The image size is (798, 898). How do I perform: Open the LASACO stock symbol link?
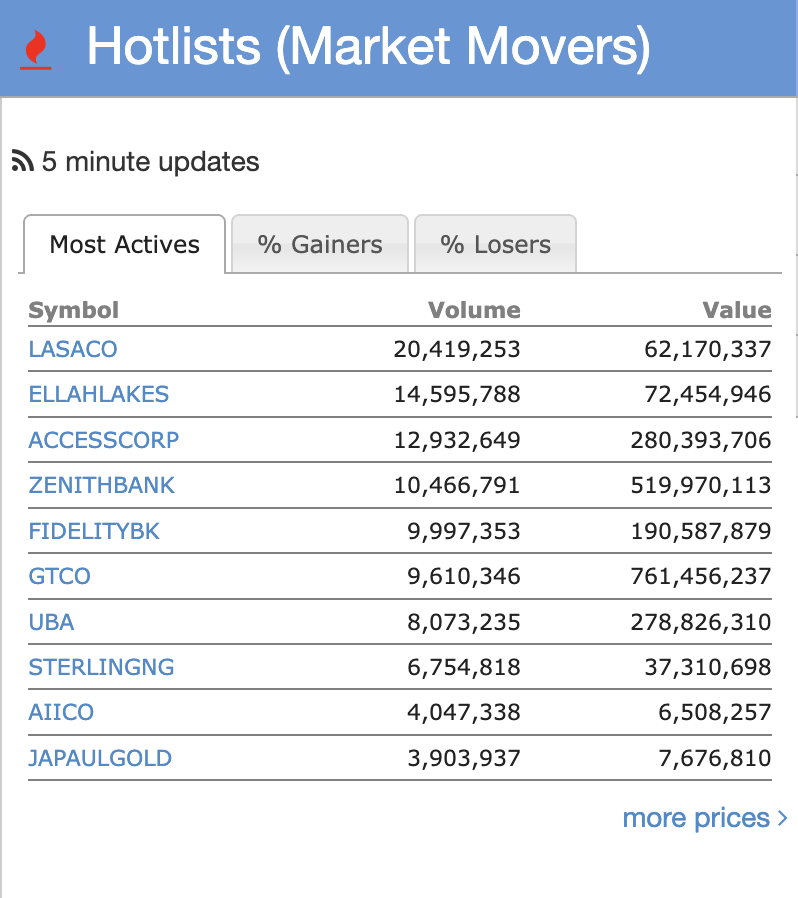73,349
